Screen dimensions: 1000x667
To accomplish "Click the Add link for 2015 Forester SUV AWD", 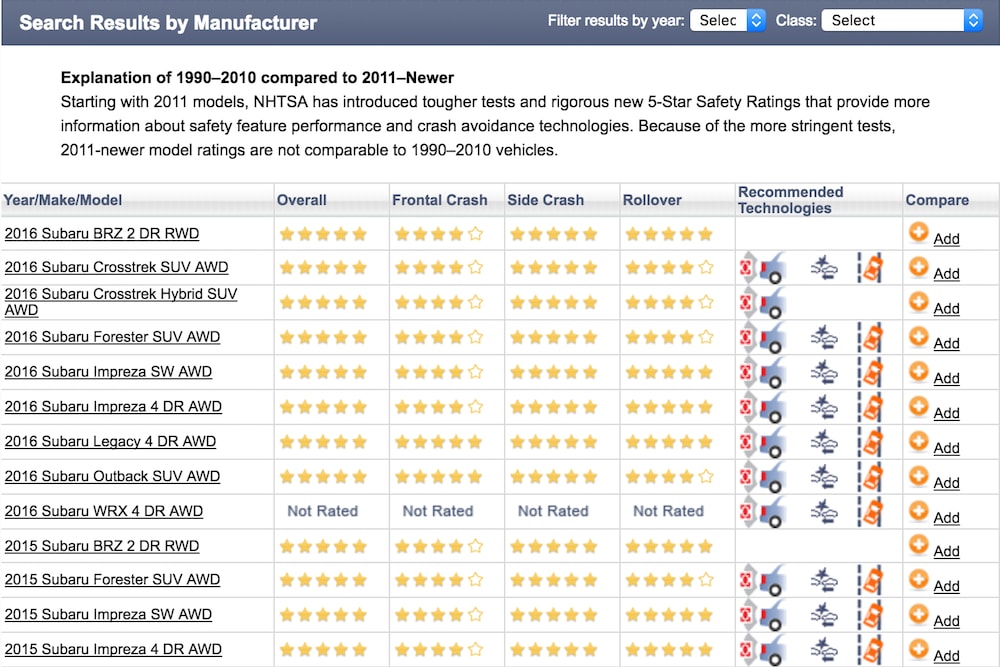I will click(946, 586).
